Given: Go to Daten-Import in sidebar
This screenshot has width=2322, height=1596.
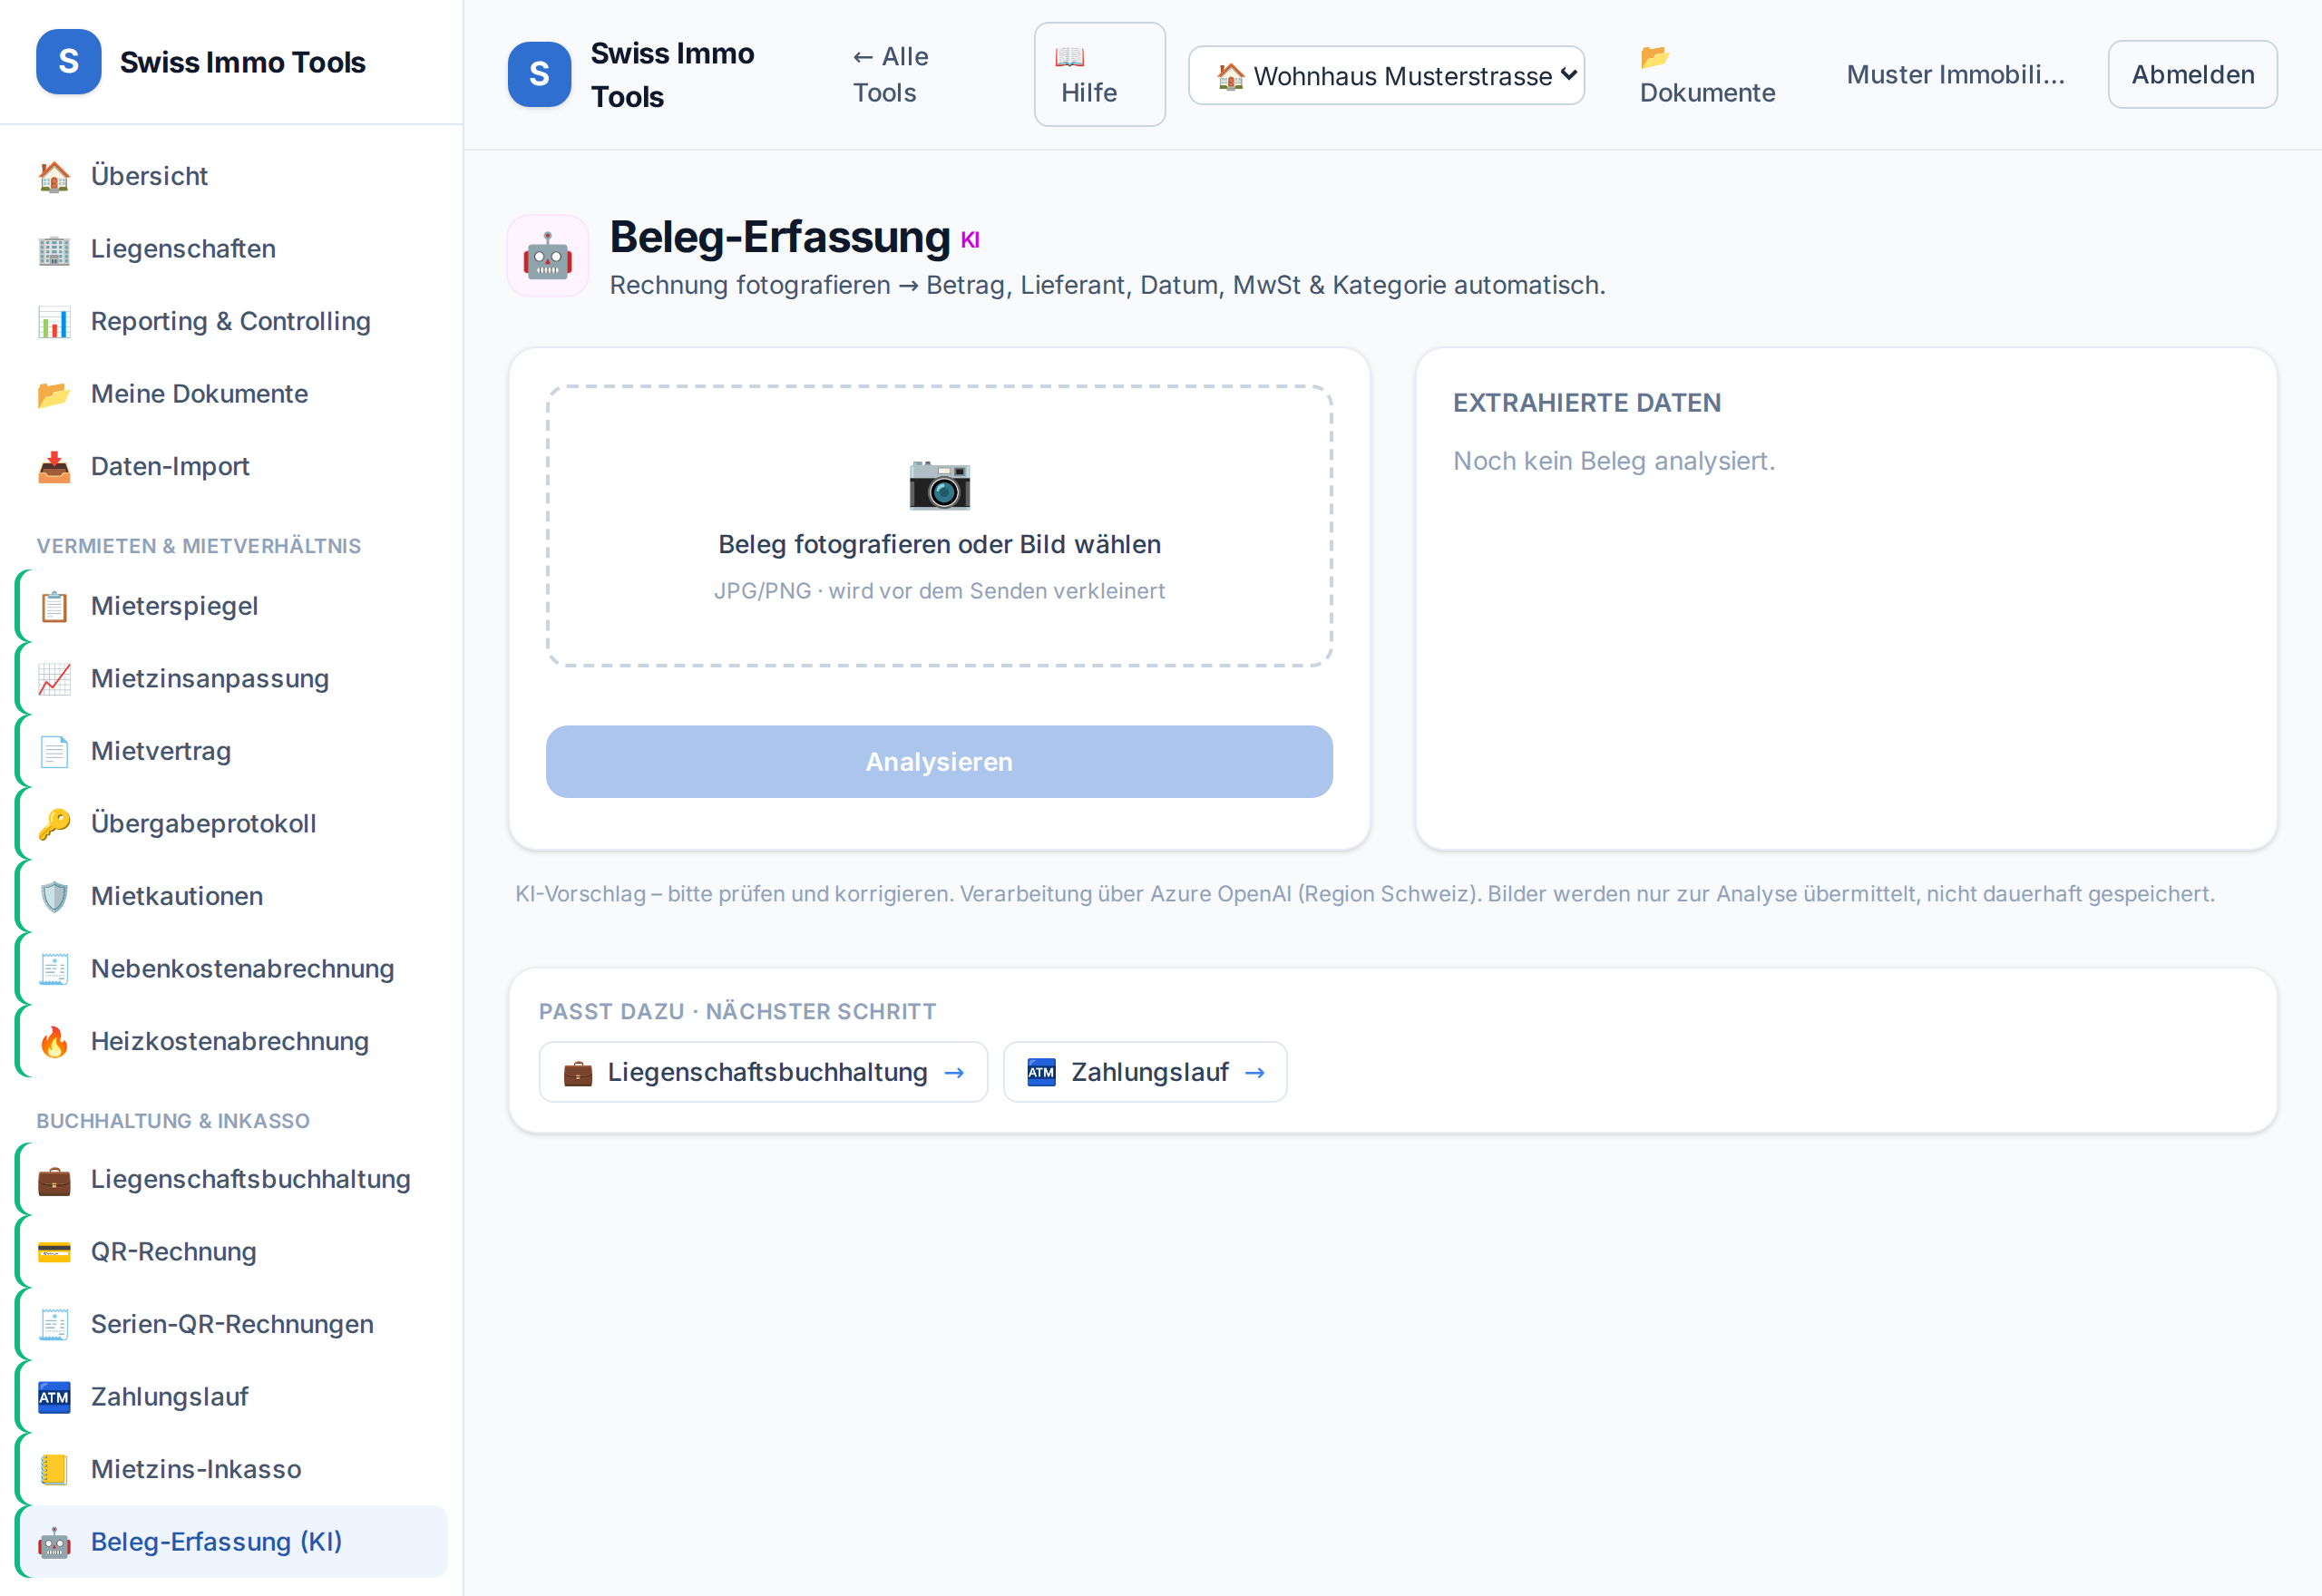Looking at the screenshot, I should pos(231,466).
